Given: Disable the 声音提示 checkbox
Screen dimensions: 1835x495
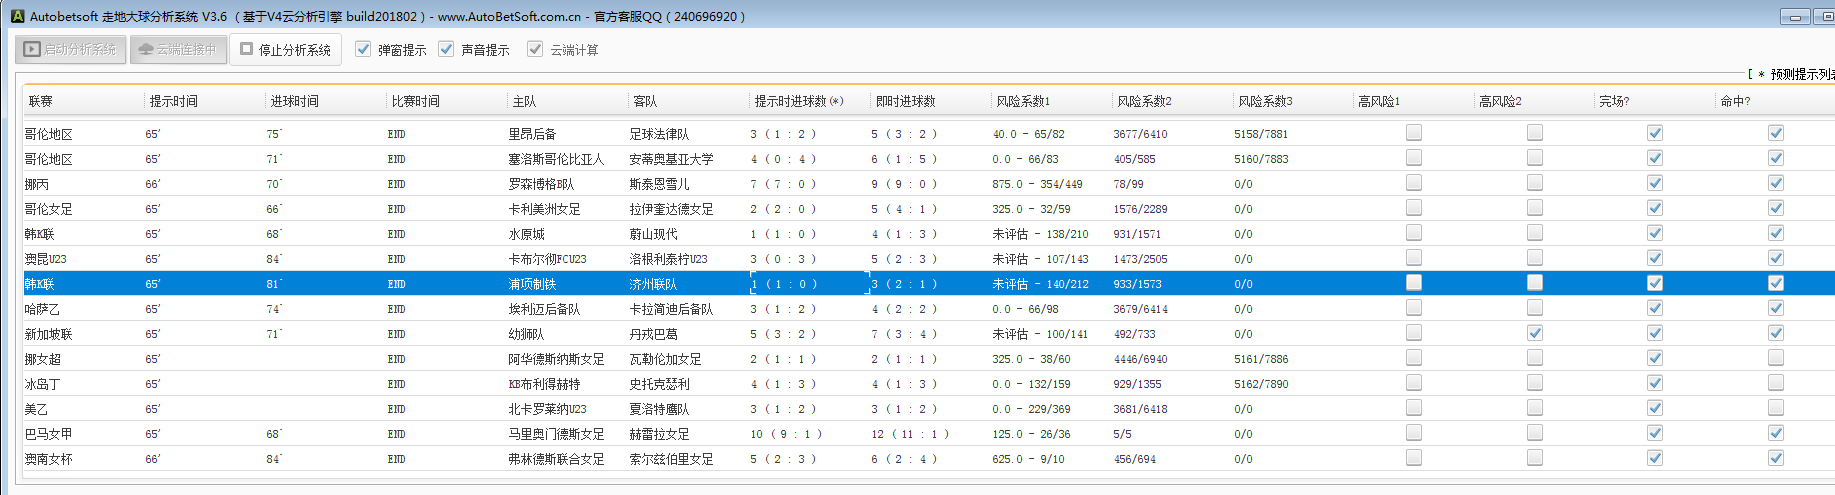Looking at the screenshot, I should (446, 49).
